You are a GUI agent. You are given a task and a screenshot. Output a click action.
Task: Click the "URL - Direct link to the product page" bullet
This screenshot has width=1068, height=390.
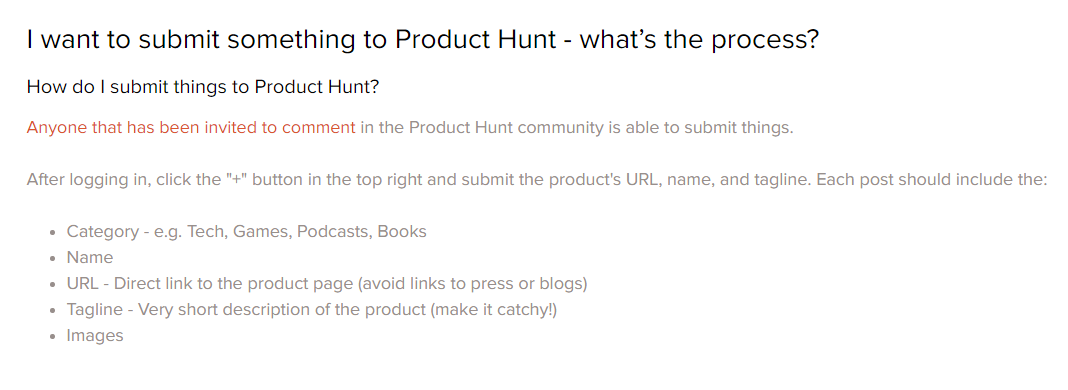tap(327, 284)
